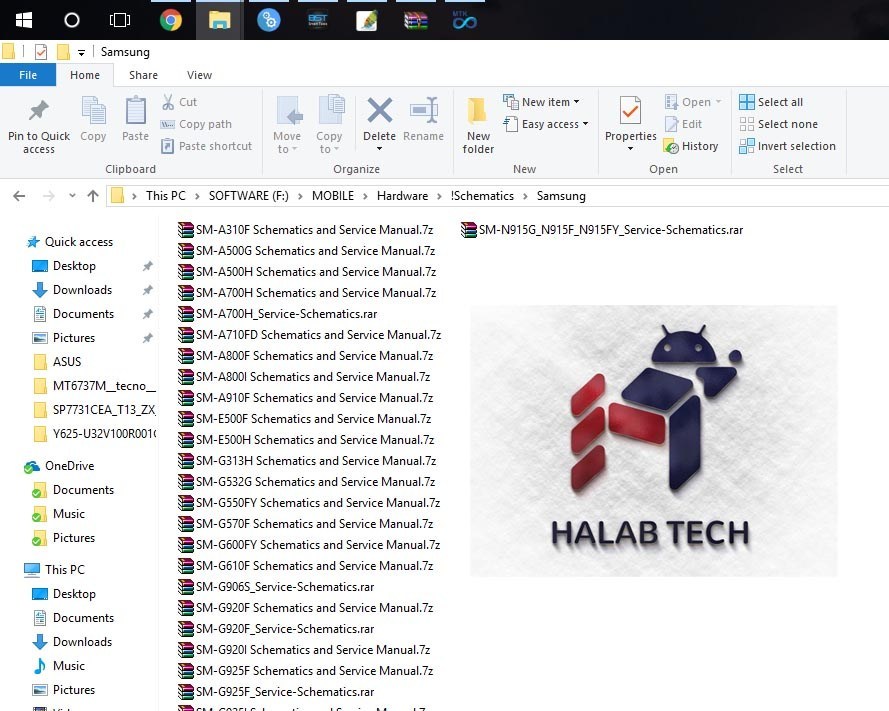Select SM-G906S_Service-Schematics.rar file

(x=276, y=587)
